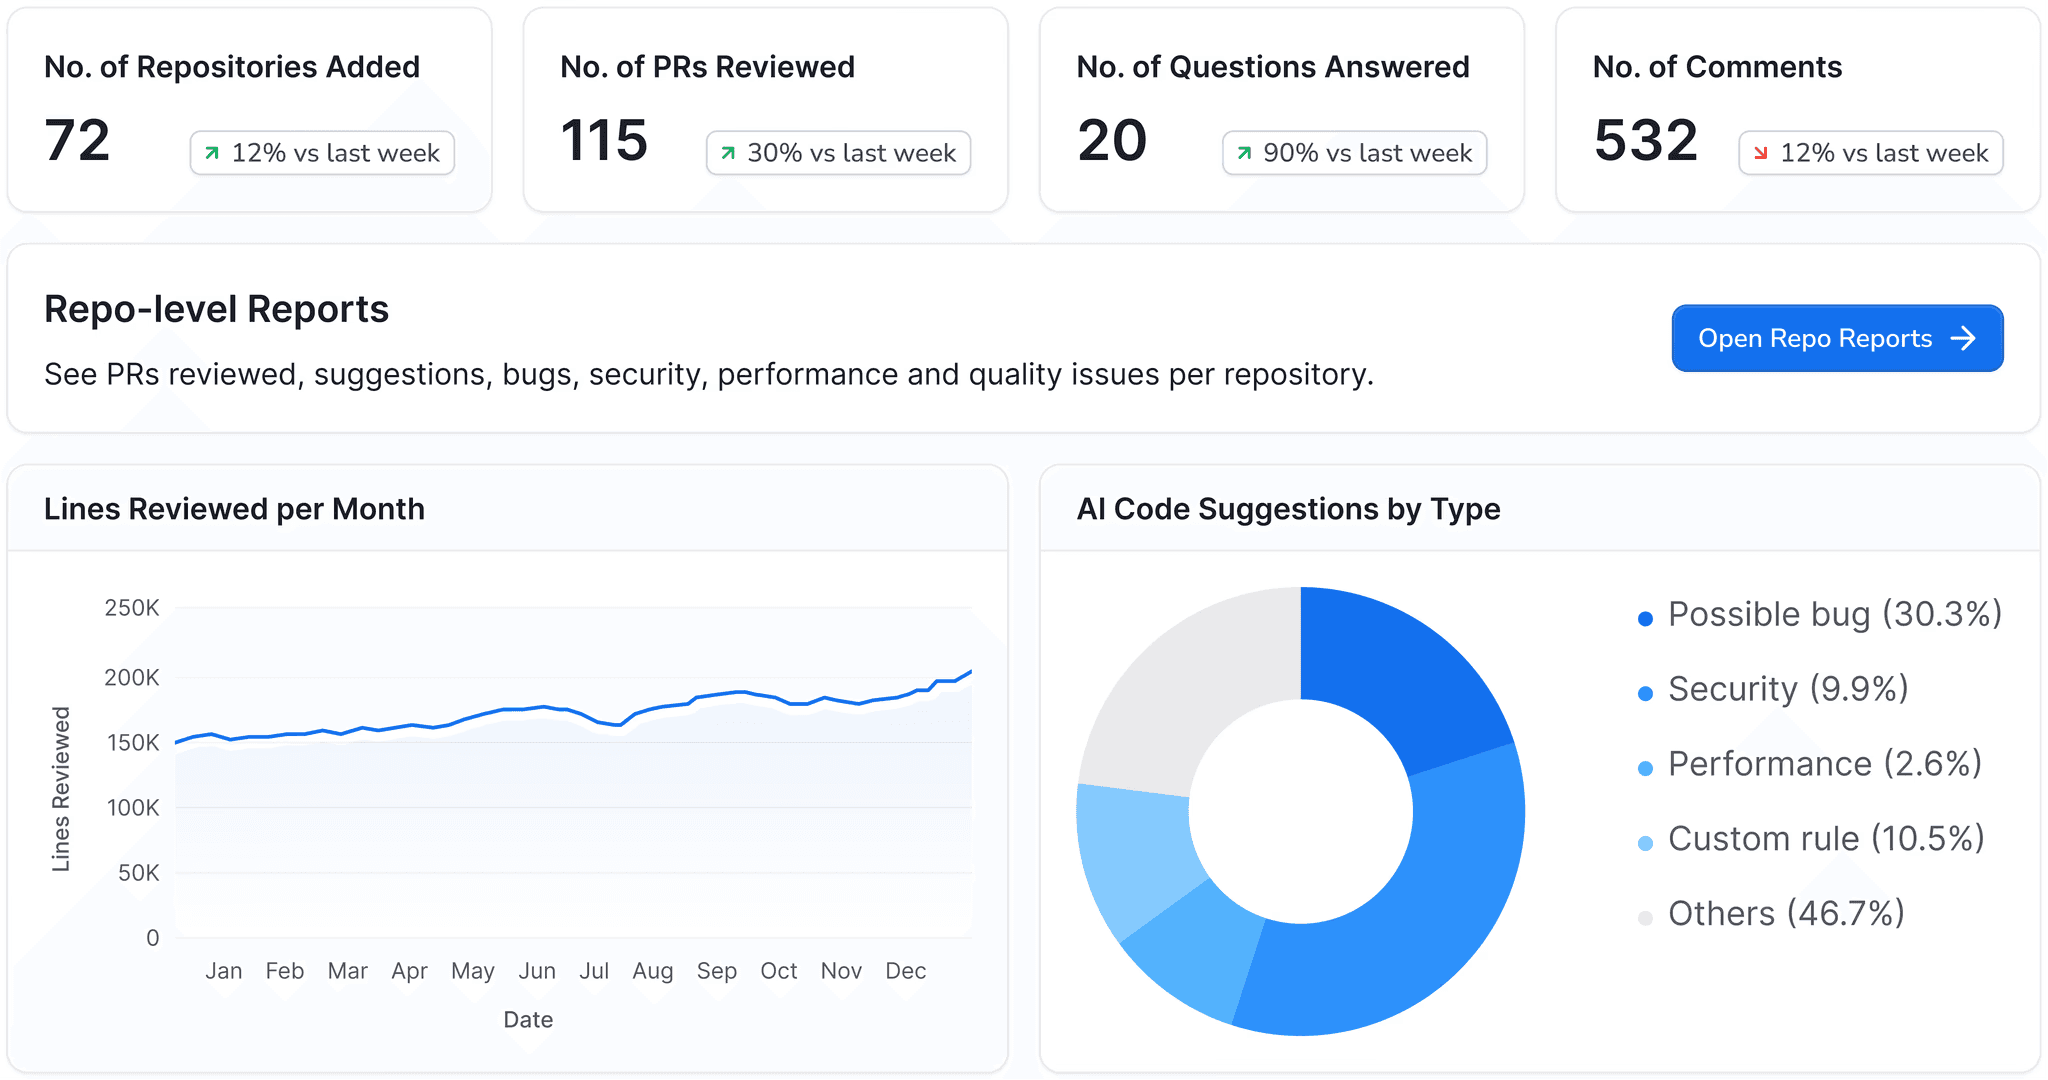Click the Lines Reviewed per Month heading
This screenshot has width=2048, height=1080.
point(234,509)
